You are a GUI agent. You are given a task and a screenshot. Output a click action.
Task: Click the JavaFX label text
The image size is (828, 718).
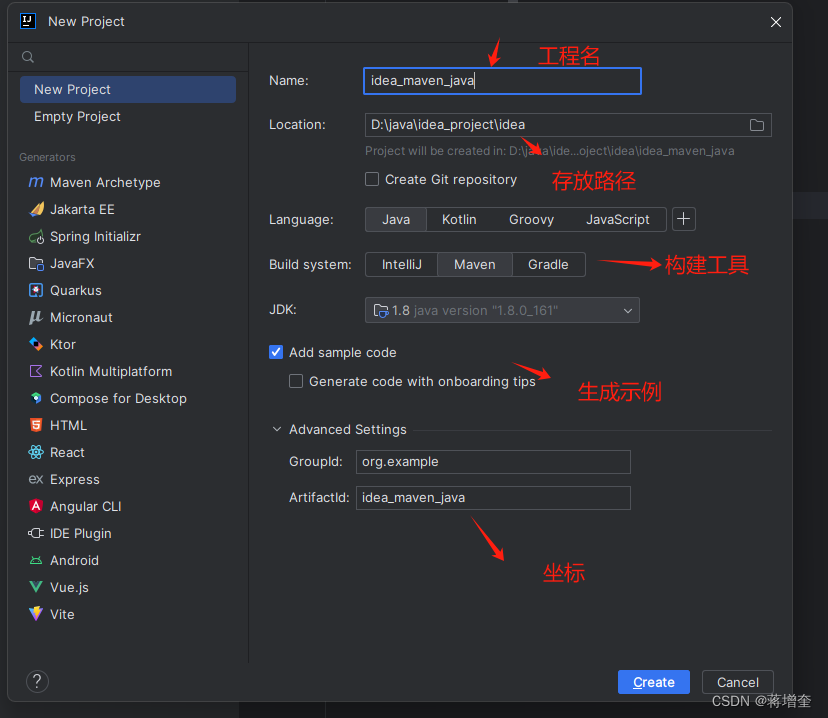(x=72, y=263)
